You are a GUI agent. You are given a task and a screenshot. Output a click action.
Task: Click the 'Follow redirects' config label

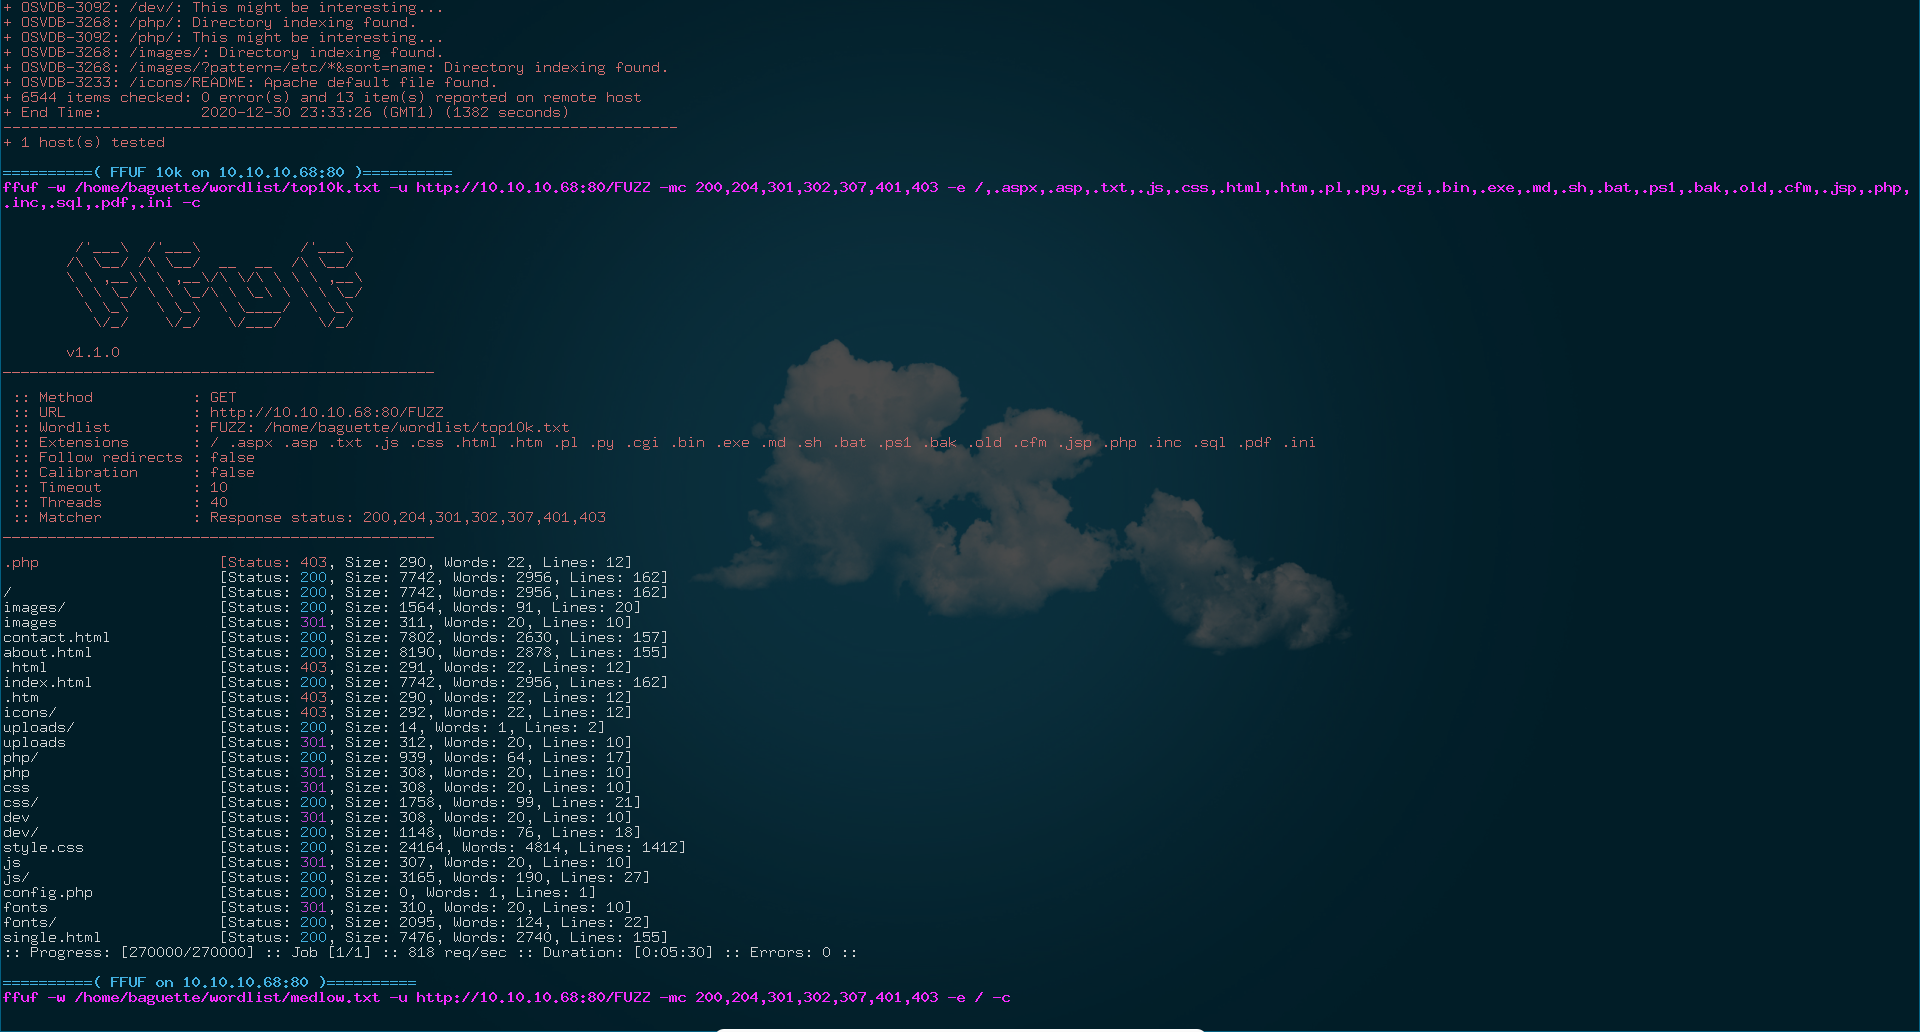tap(110, 458)
